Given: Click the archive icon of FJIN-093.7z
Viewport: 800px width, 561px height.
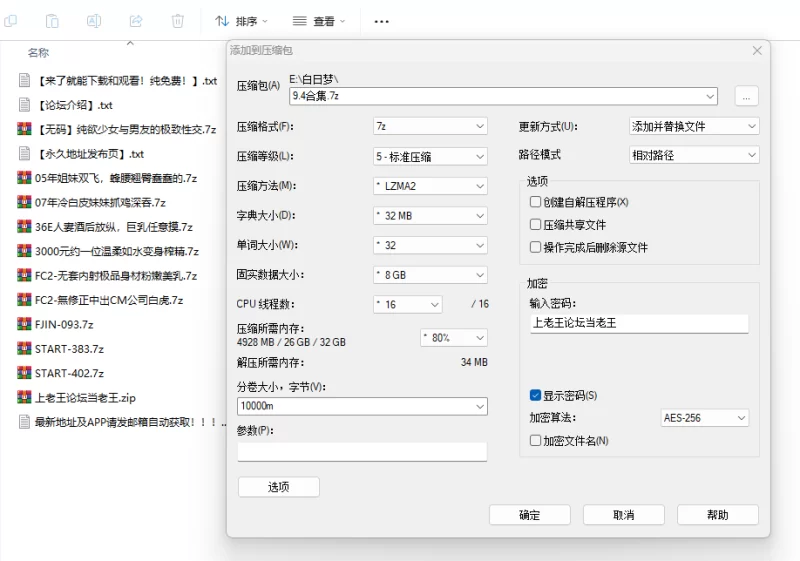Looking at the screenshot, I should (x=24, y=324).
